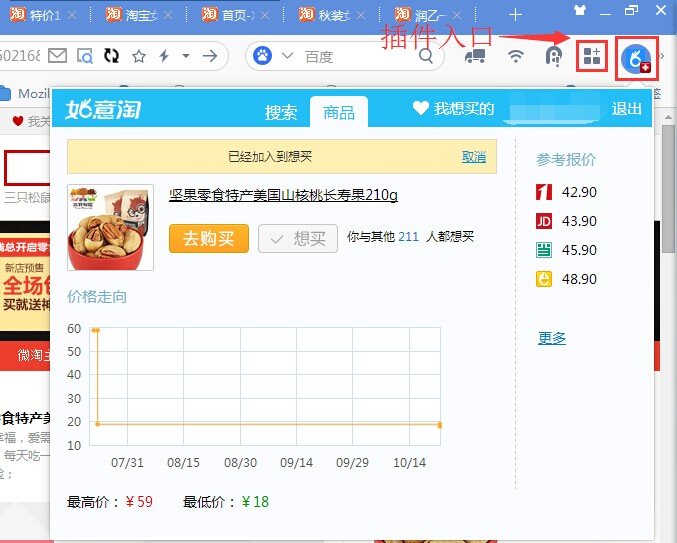Screen dimensions: 677x543
Task: Reload the page with refresh icon
Action: click(111, 56)
